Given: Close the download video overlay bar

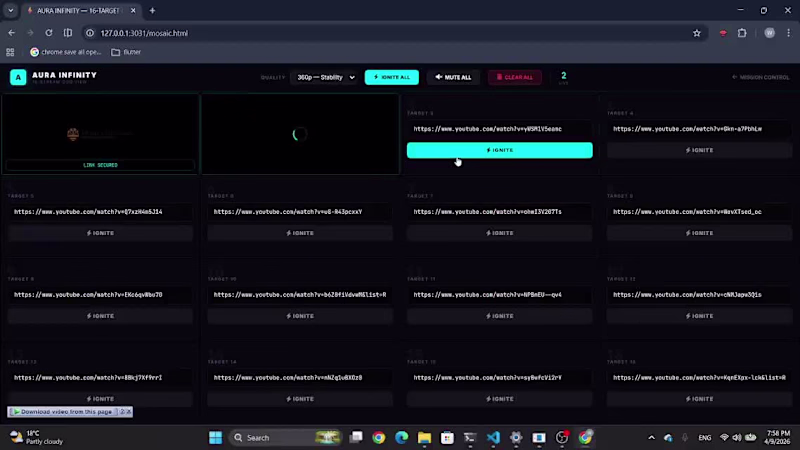Looking at the screenshot, I should [129, 412].
